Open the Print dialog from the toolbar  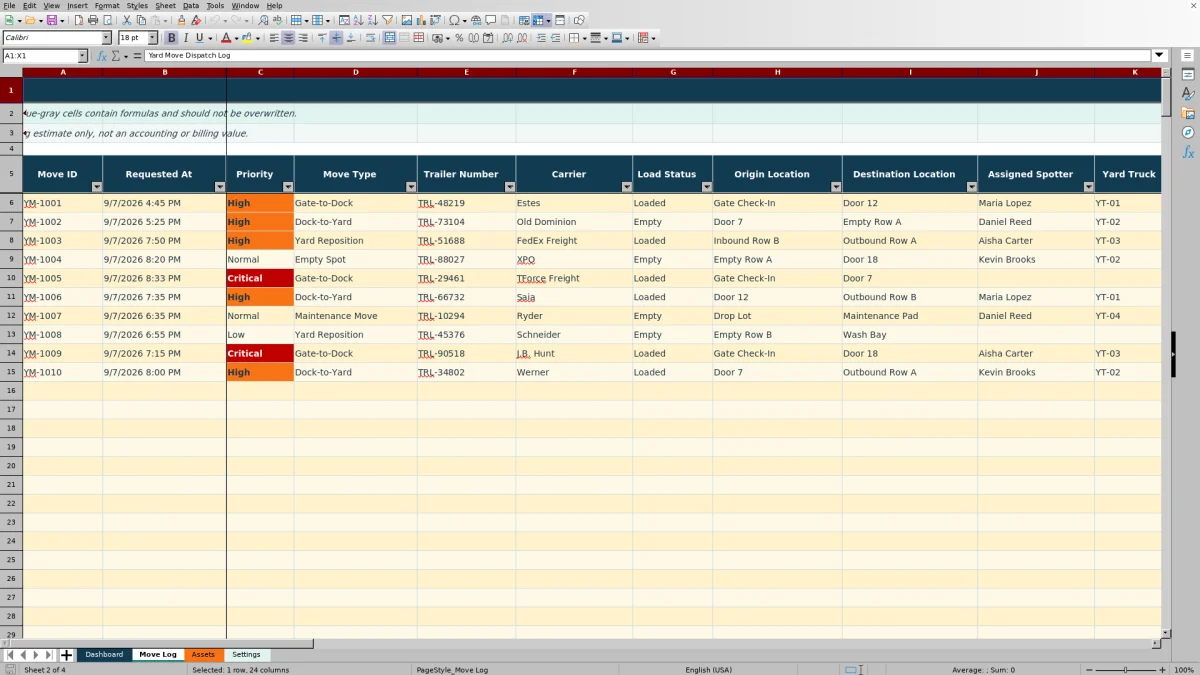pos(92,20)
